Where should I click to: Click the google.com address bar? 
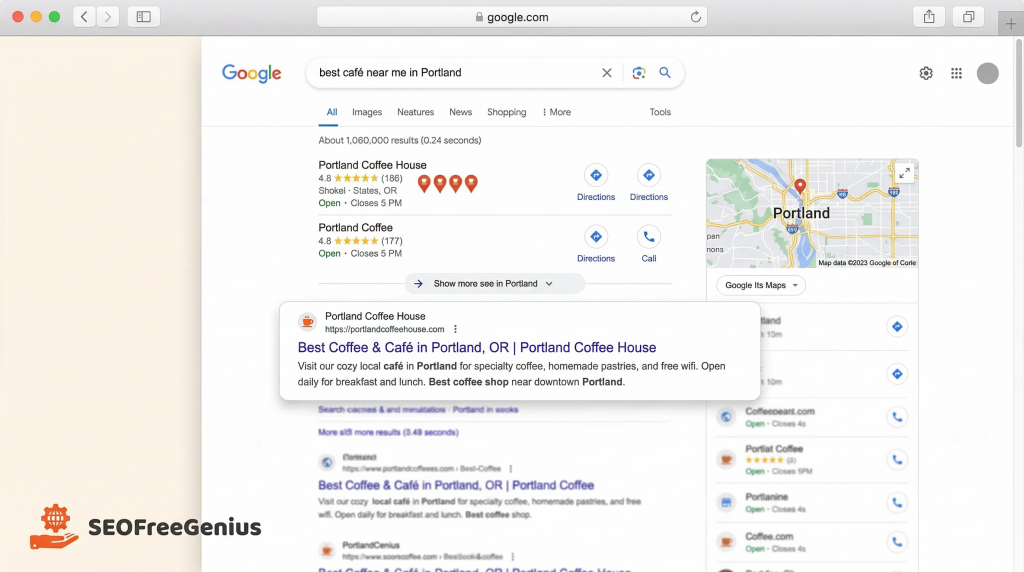(x=511, y=17)
